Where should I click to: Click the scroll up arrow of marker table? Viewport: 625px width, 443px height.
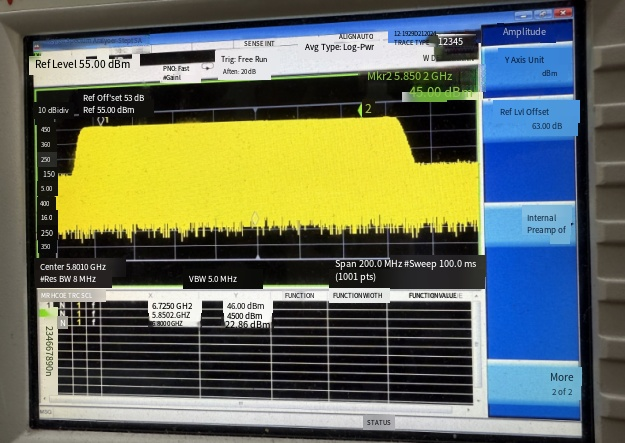pyautogui.click(x=476, y=295)
